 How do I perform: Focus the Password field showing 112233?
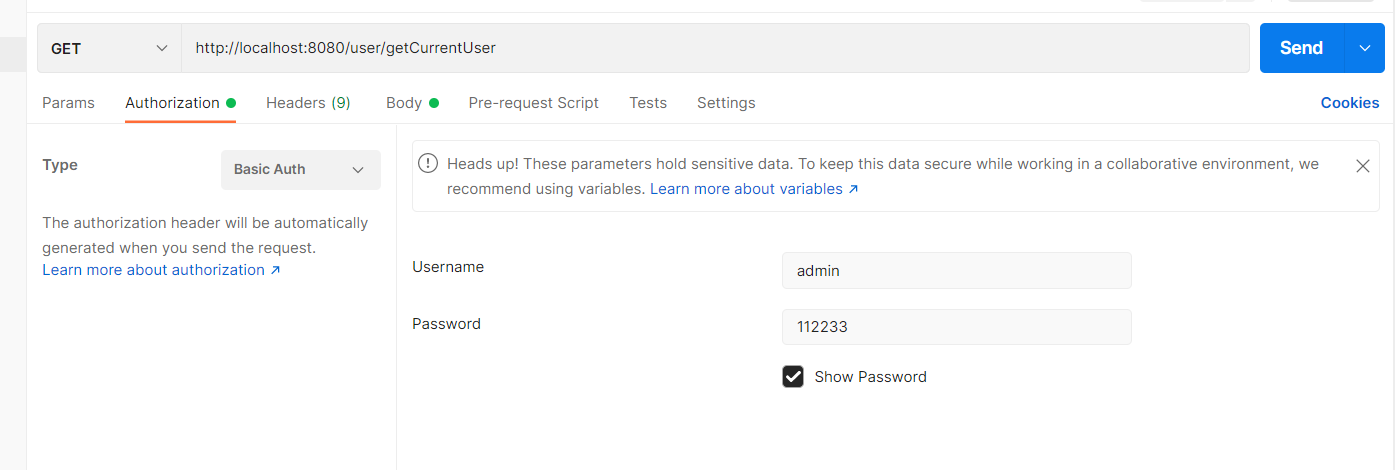(957, 327)
